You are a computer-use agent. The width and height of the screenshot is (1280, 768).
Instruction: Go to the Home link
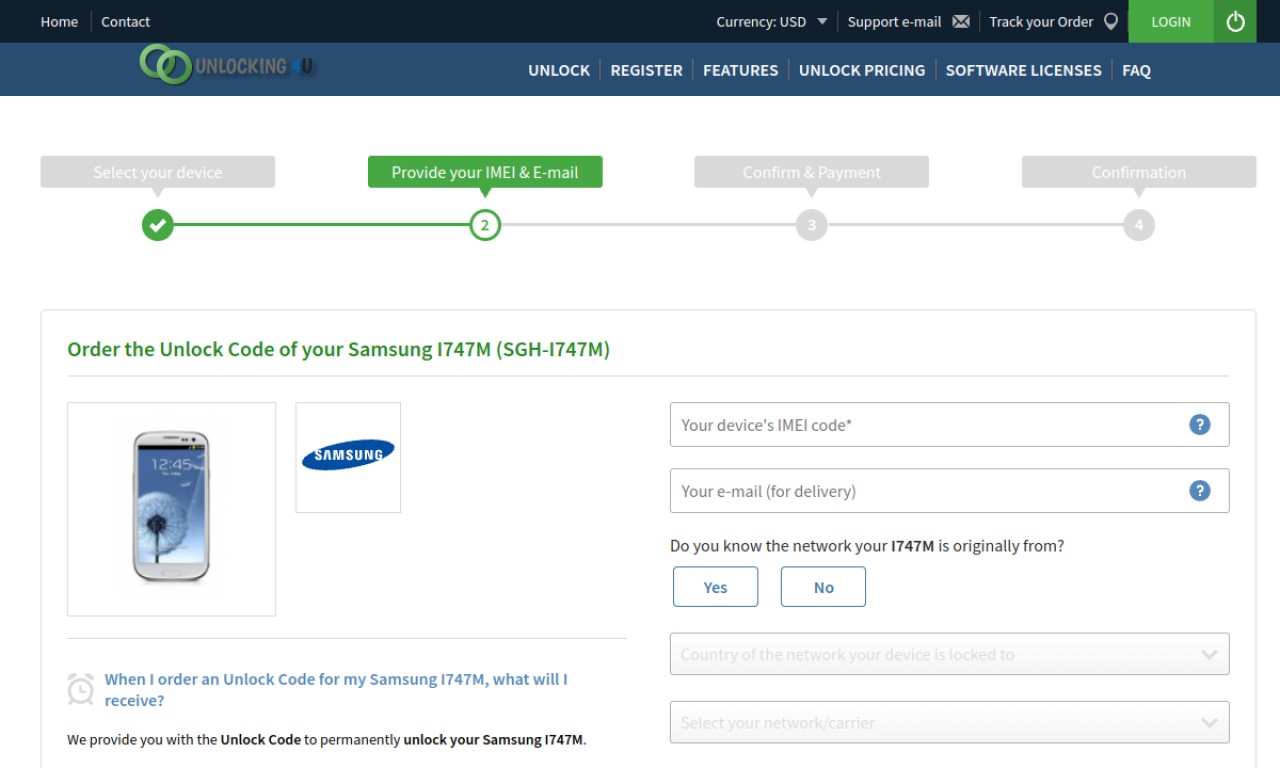pyautogui.click(x=59, y=22)
